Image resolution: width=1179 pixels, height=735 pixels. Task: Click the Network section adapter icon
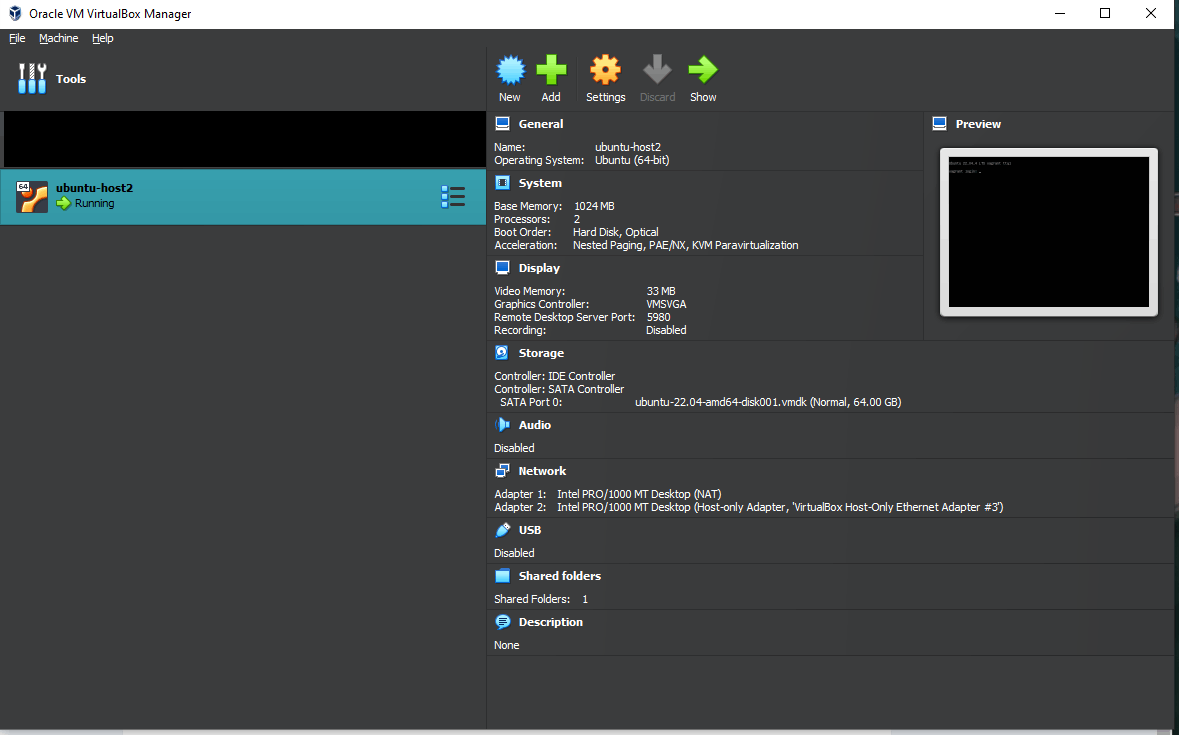point(502,471)
